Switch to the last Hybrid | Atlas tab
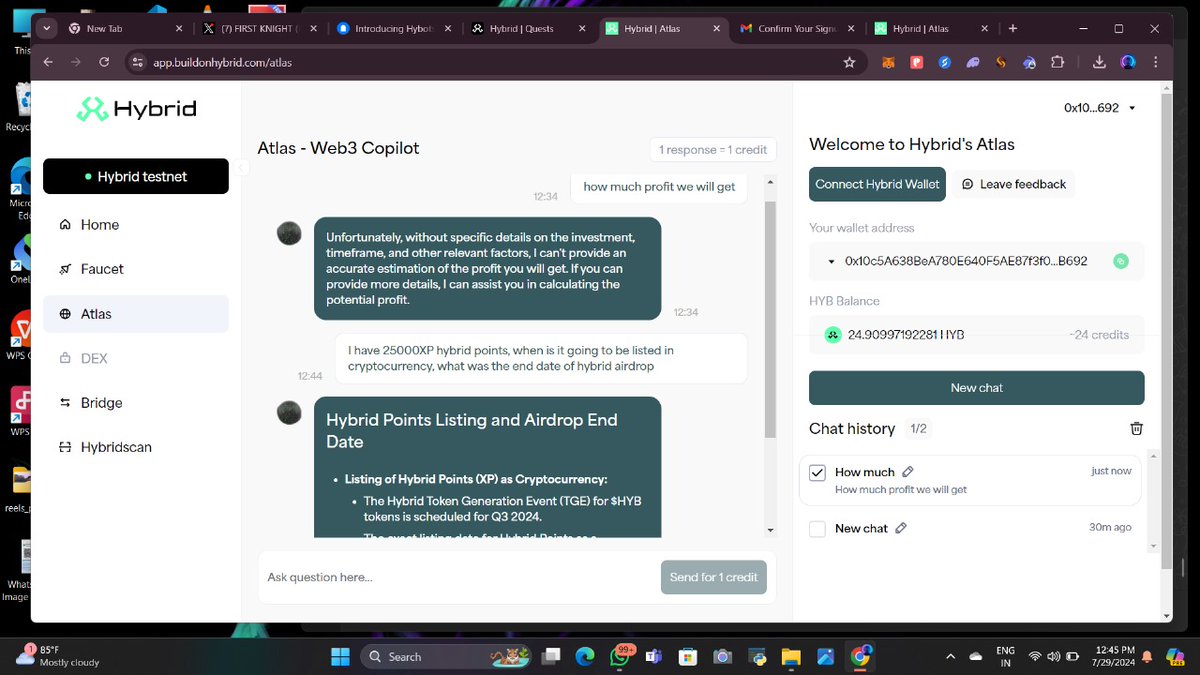The image size is (1200, 675). pos(931,29)
